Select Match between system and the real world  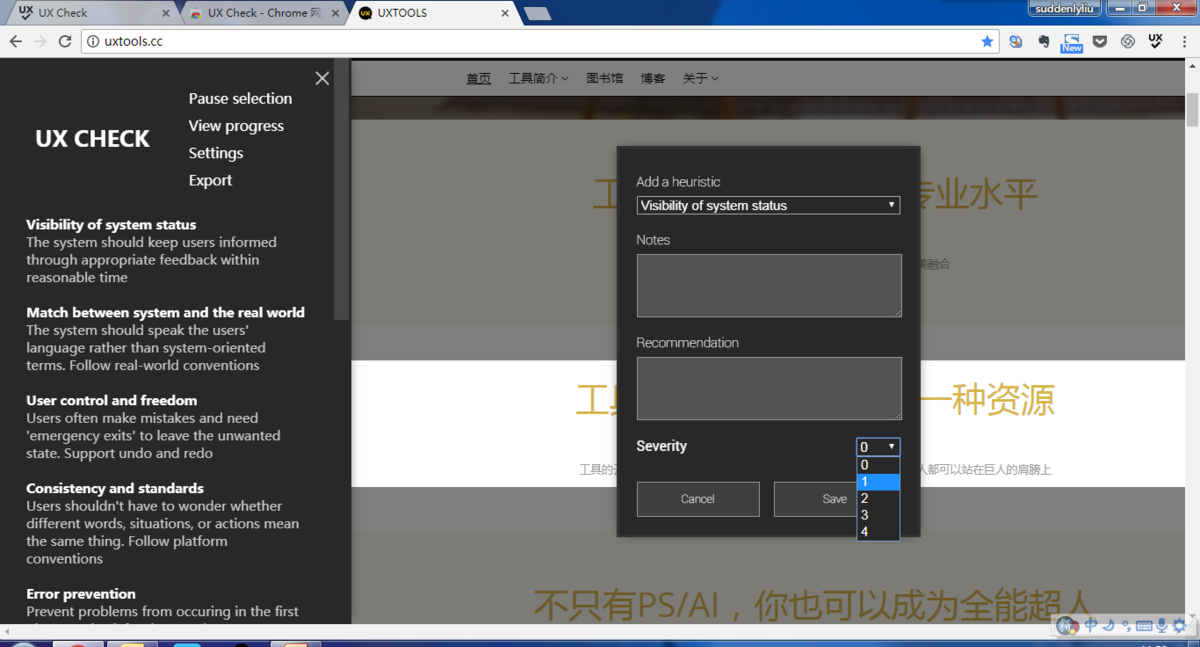coord(165,313)
